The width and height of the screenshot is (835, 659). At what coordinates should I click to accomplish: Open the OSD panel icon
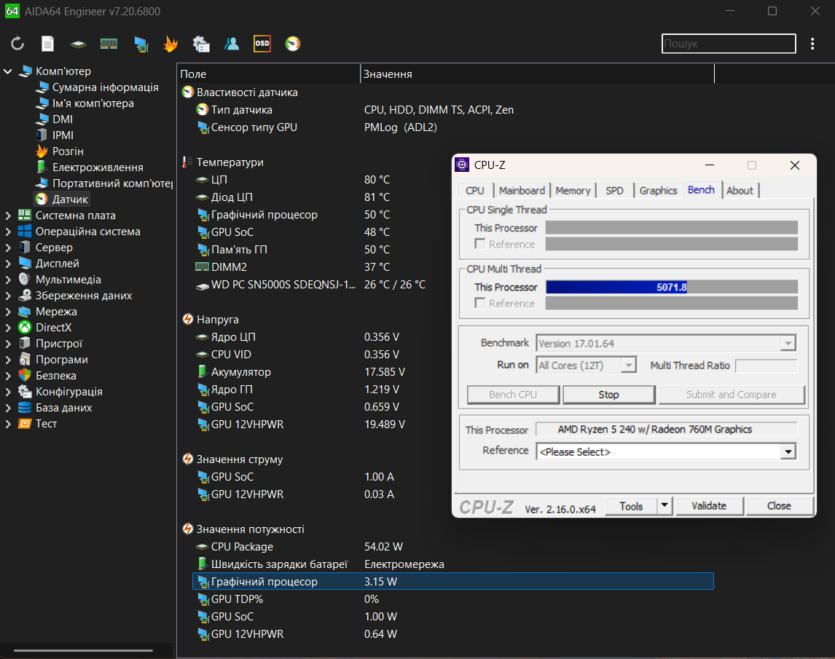(262, 44)
